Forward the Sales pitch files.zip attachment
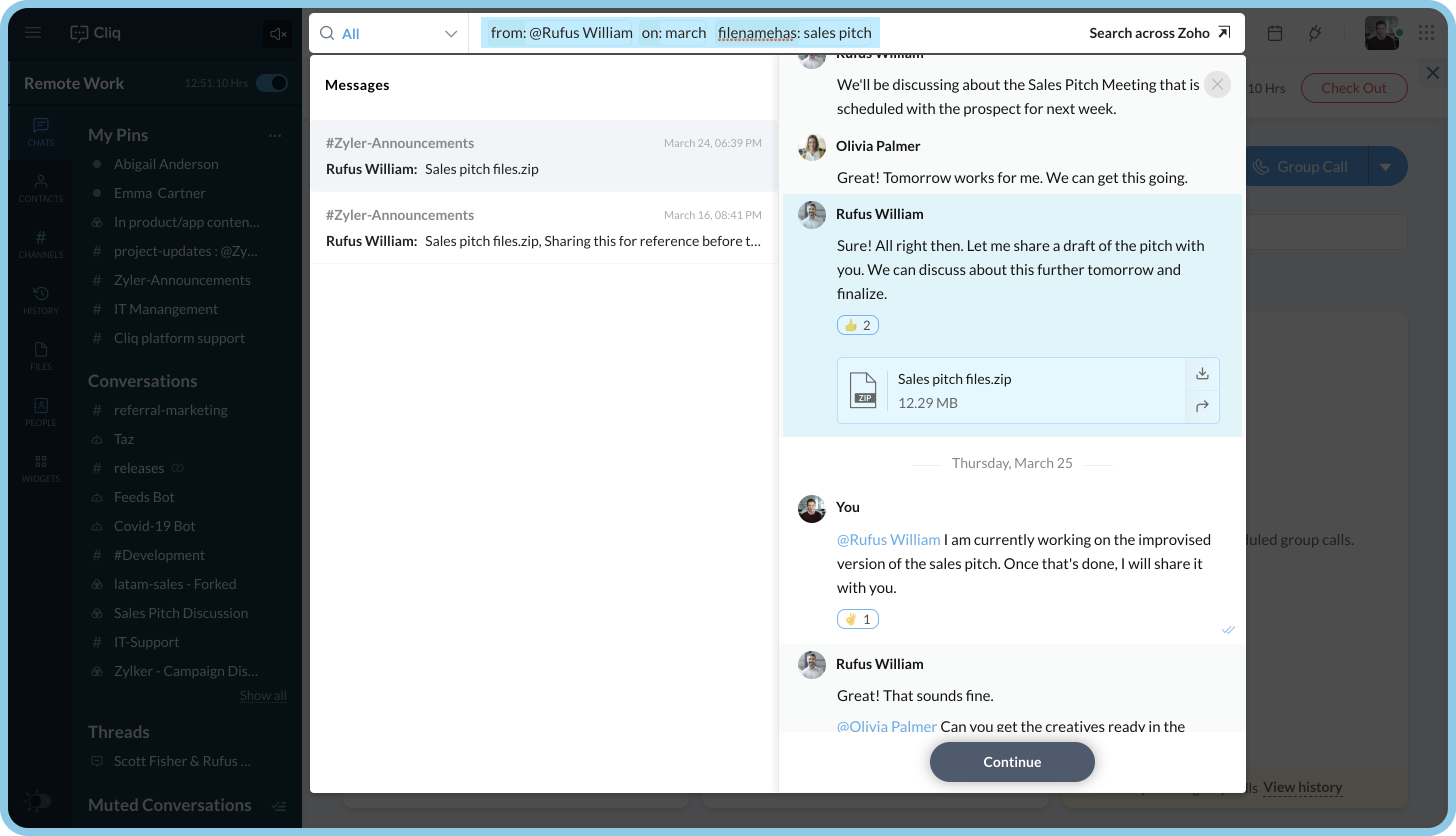Image resolution: width=1456 pixels, height=836 pixels. pyautogui.click(x=1202, y=406)
